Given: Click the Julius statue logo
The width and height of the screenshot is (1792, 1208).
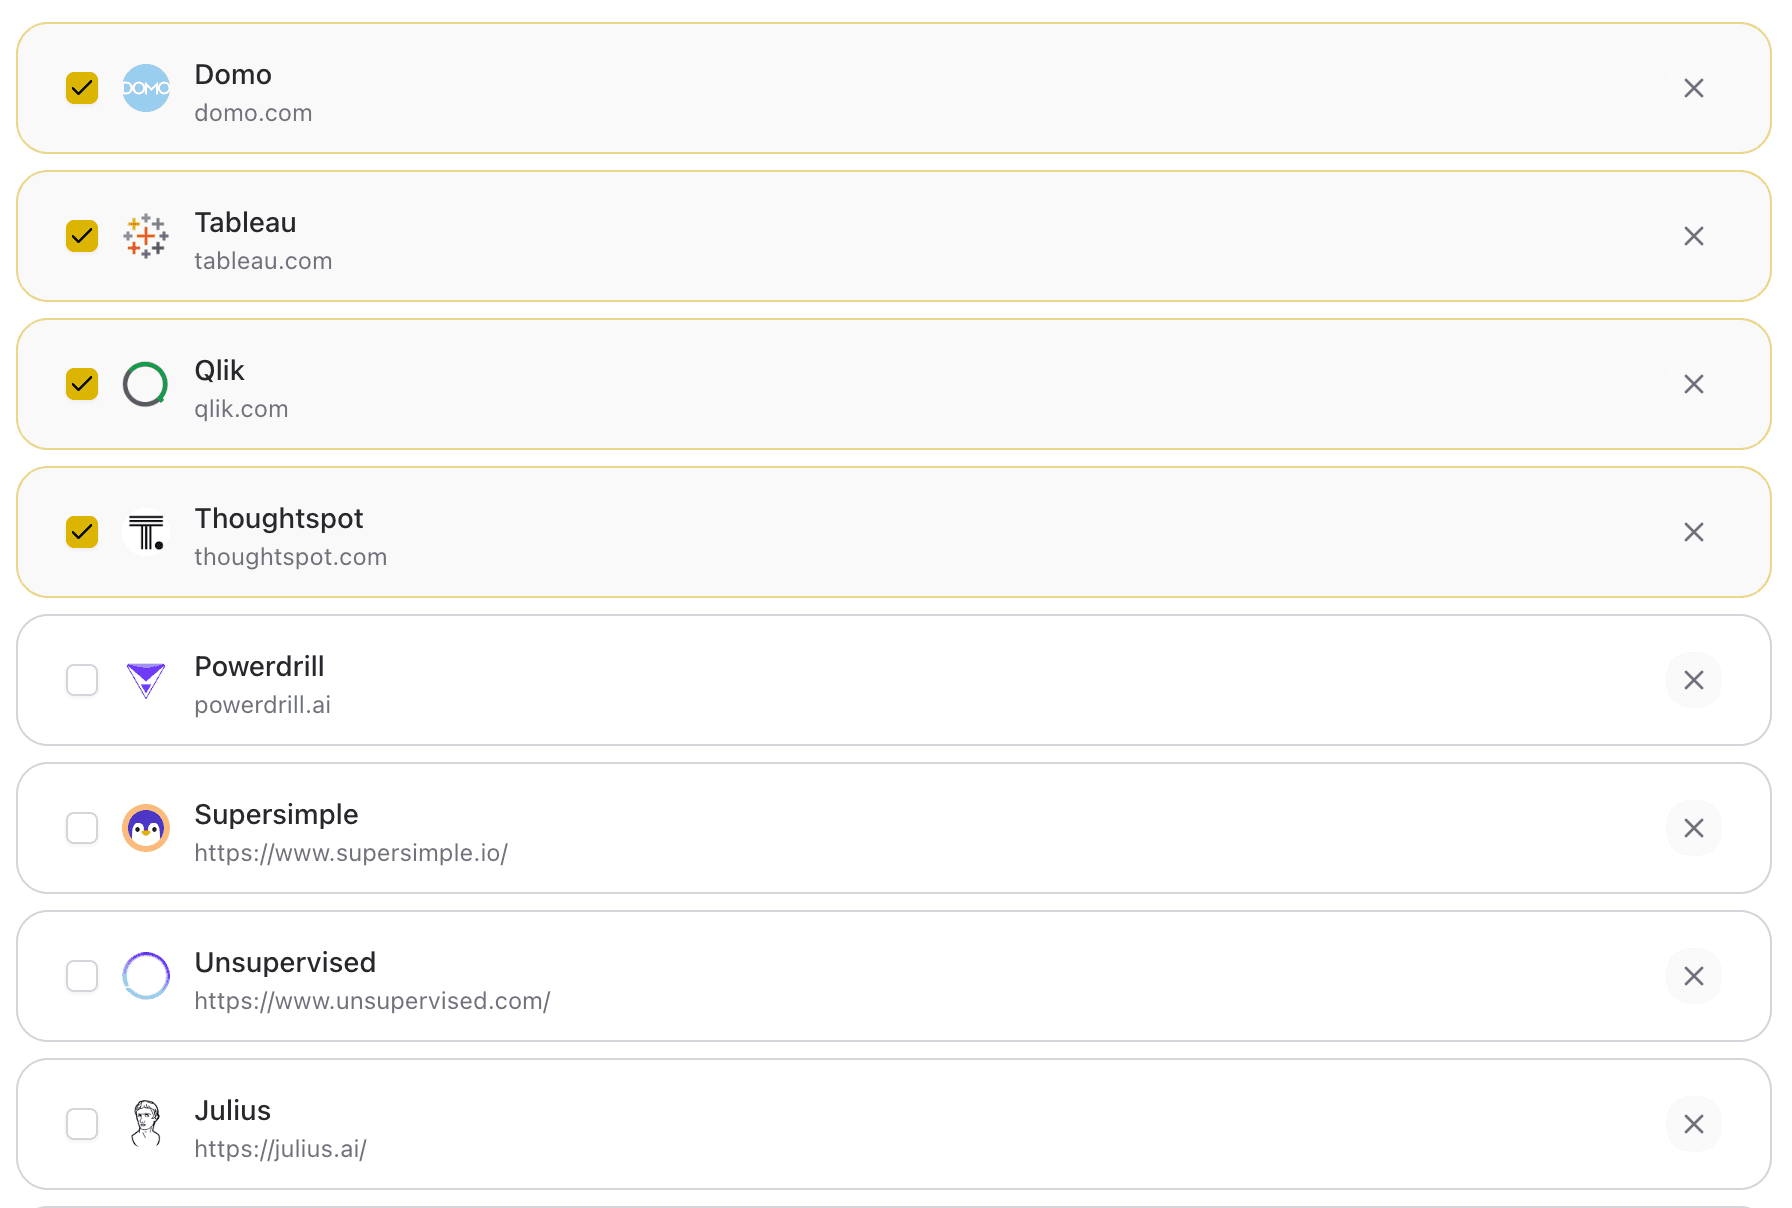Looking at the screenshot, I should (146, 1124).
